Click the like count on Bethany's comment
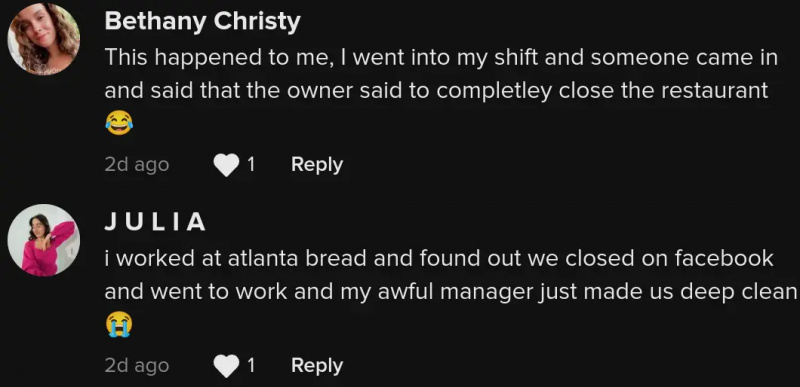Screen dimensions: 800x387 click(x=251, y=165)
